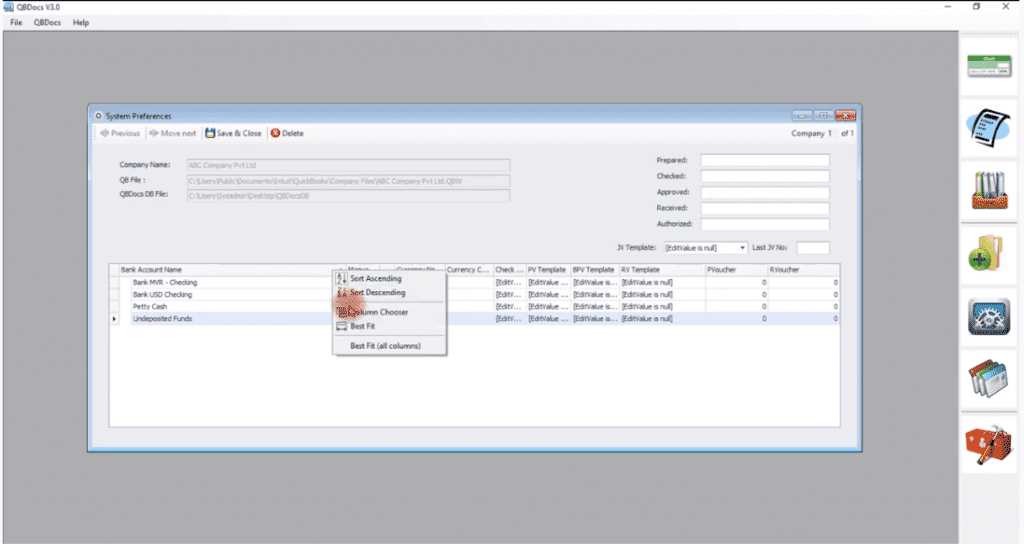Click PV Template cell for Undeposited Funds
This screenshot has width=1024, height=544.
tap(548, 319)
